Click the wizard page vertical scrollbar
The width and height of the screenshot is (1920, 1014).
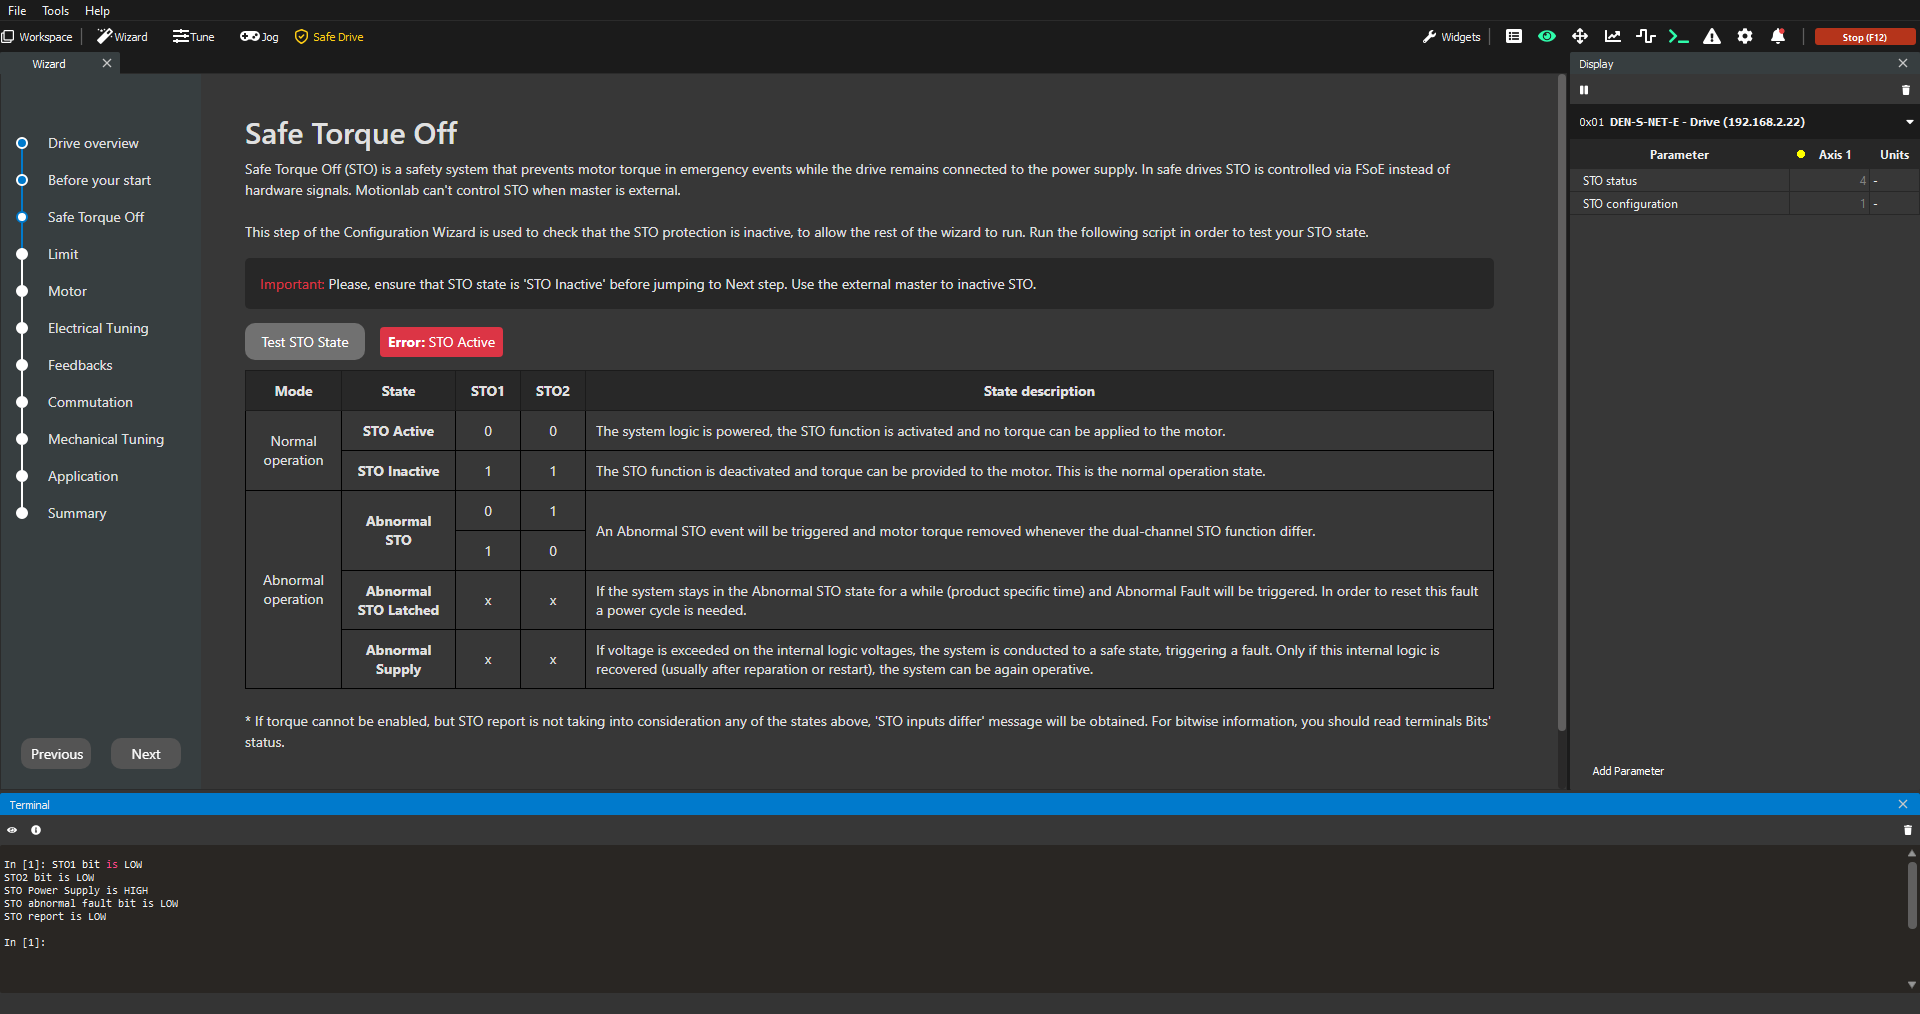click(x=1561, y=400)
